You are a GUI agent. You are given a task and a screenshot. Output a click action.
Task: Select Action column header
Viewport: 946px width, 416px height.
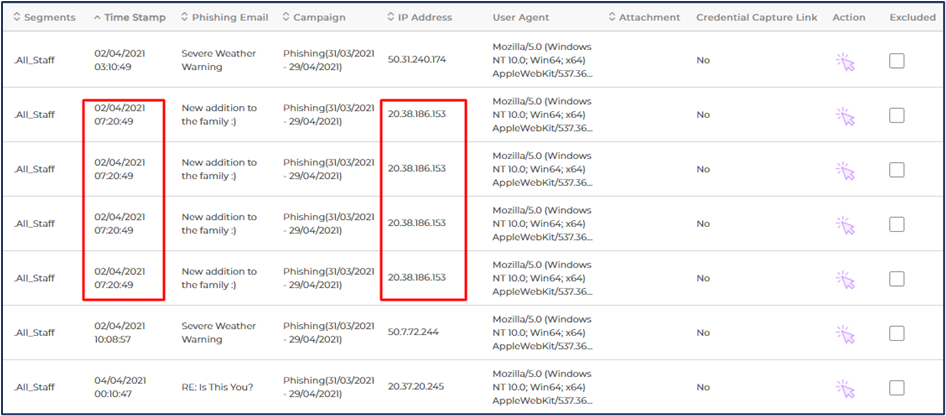pos(849,17)
